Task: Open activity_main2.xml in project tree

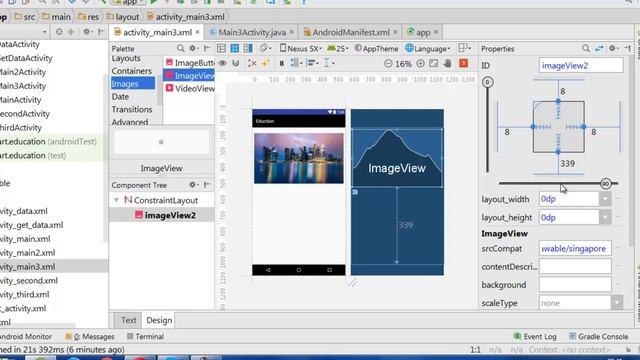Action: pyautogui.click(x=27, y=253)
